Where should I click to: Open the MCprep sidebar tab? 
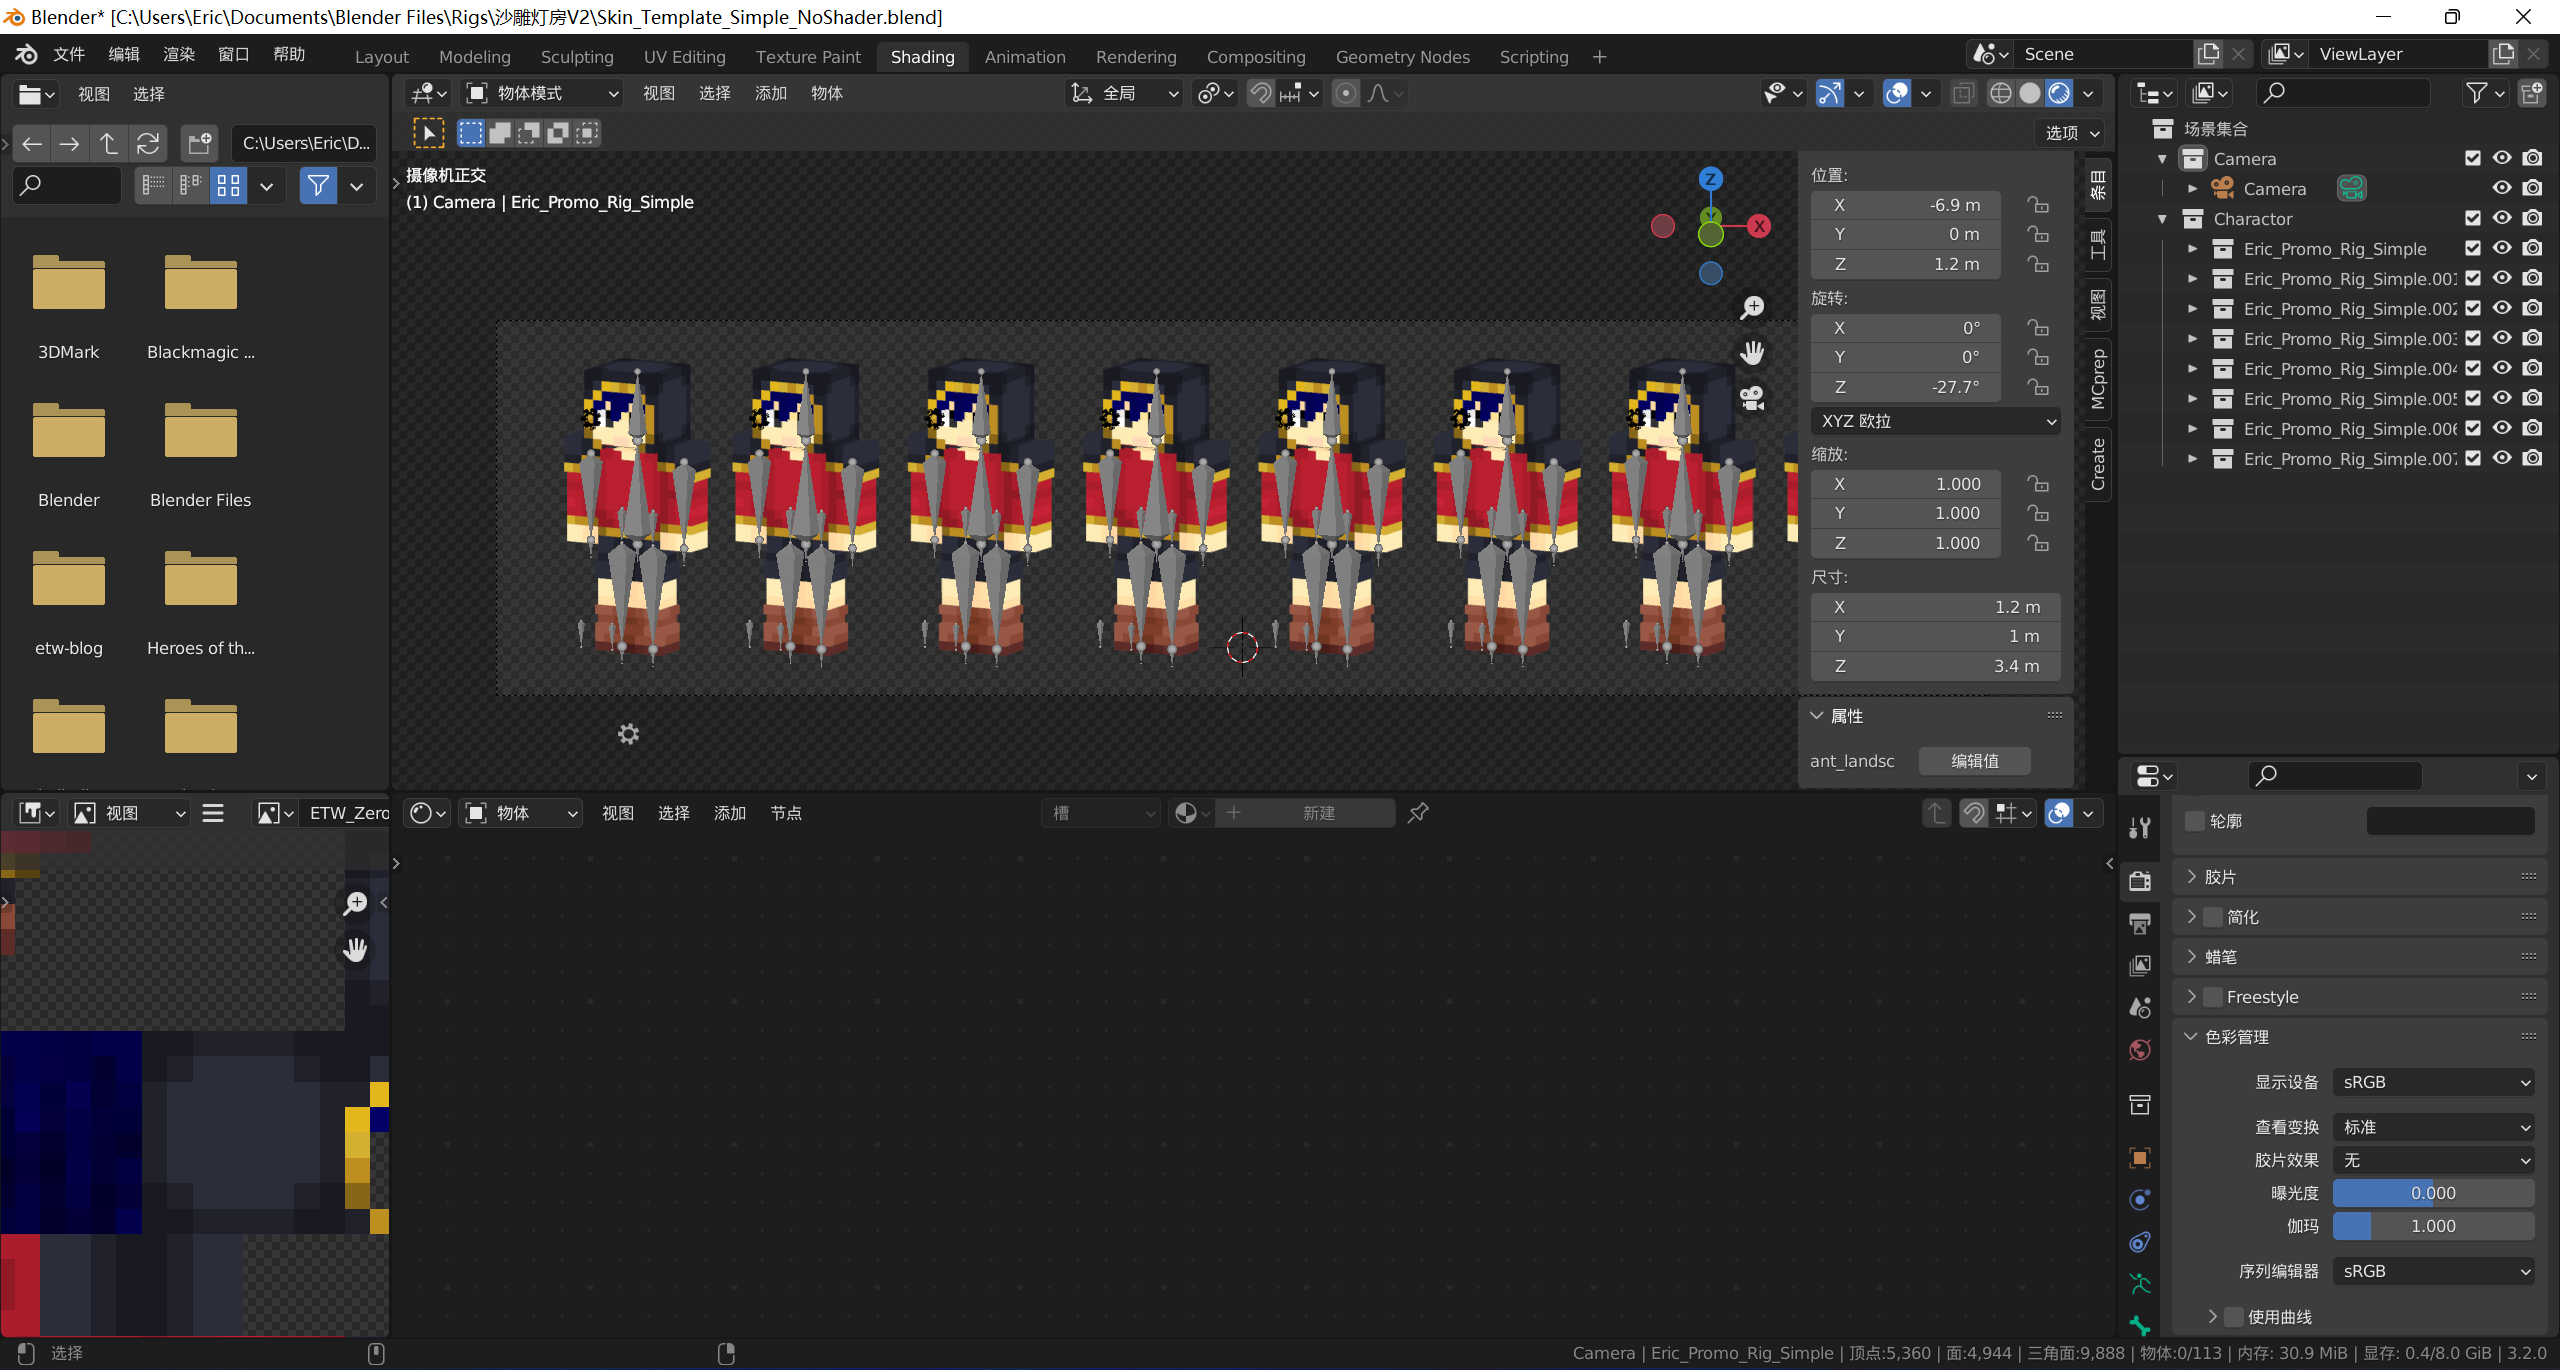tap(2098, 379)
